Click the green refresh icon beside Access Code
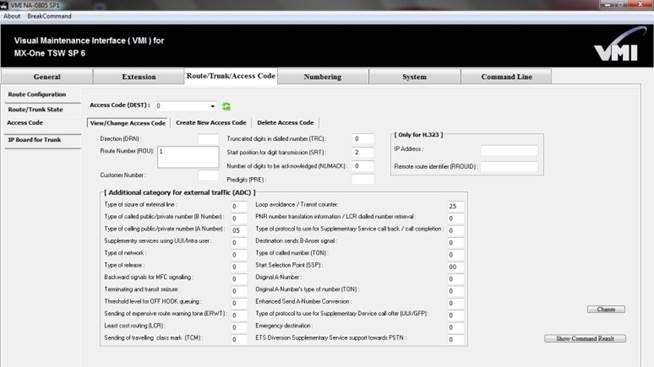The height and width of the screenshot is (367, 654). pyautogui.click(x=226, y=106)
